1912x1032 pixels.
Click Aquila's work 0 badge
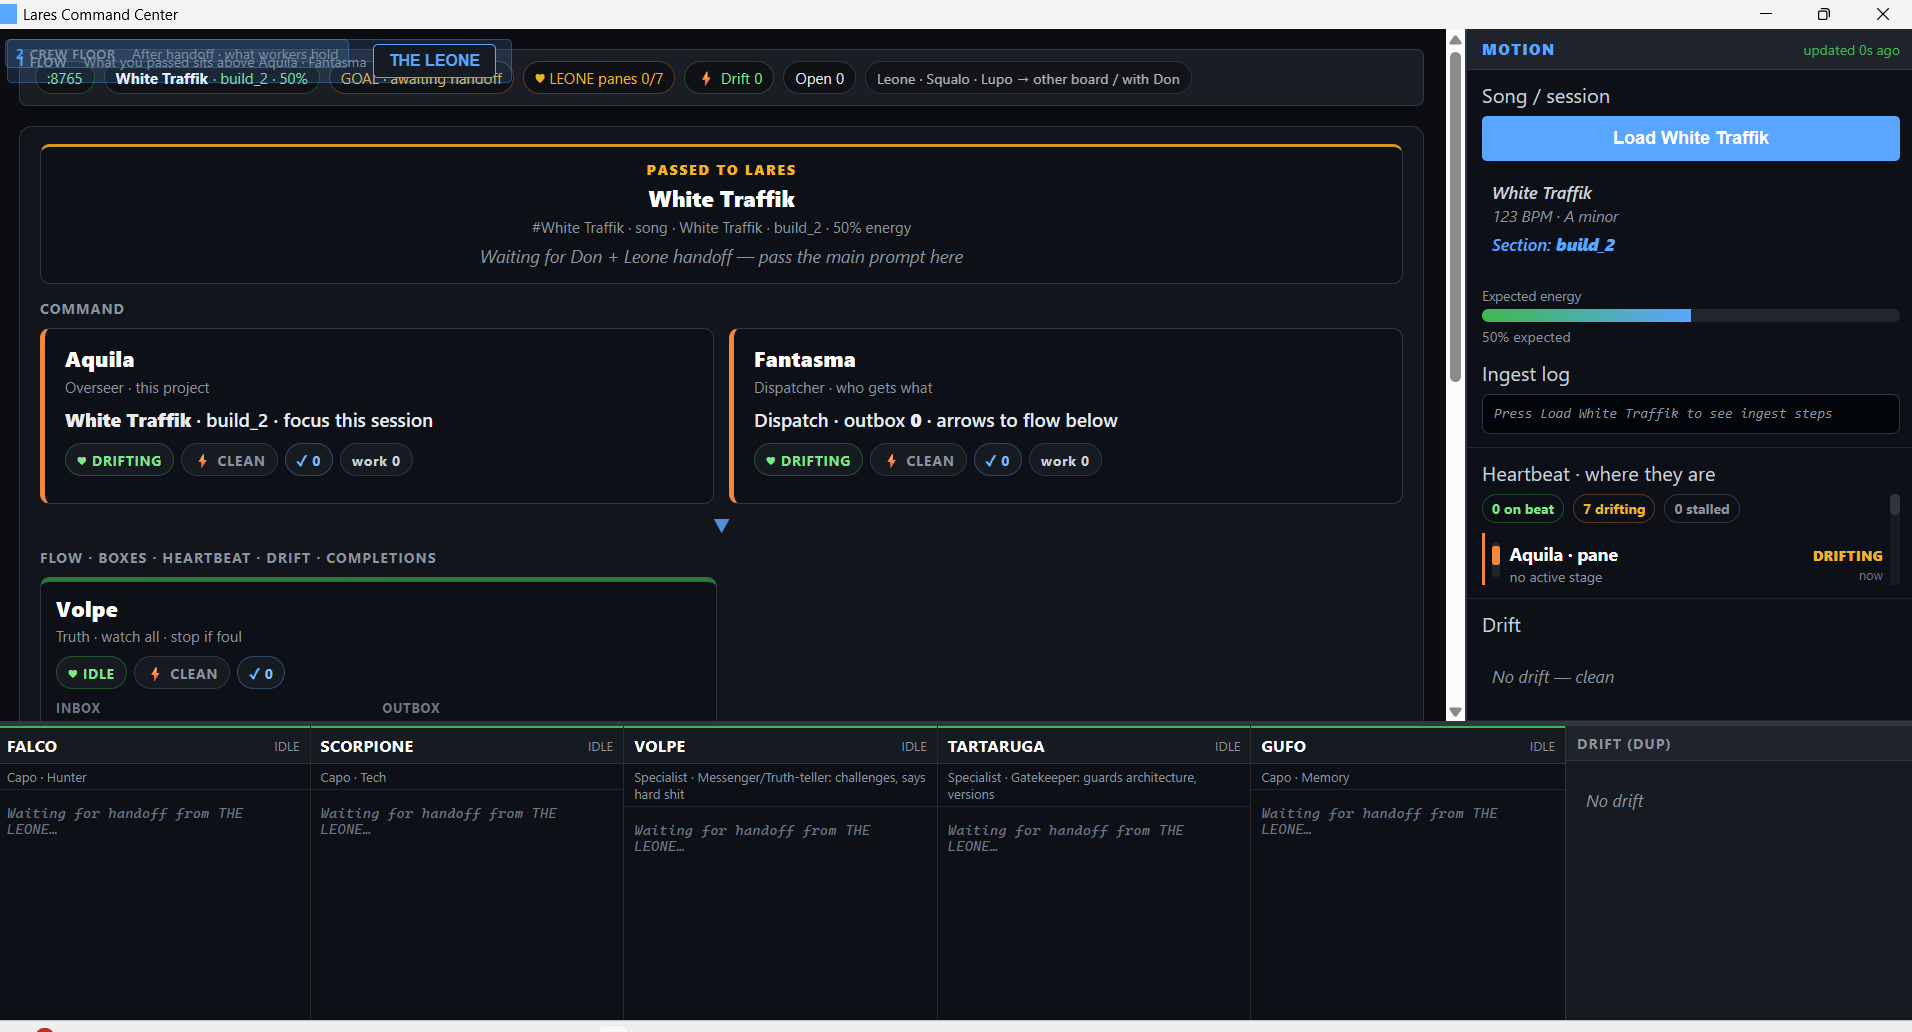tap(376, 461)
